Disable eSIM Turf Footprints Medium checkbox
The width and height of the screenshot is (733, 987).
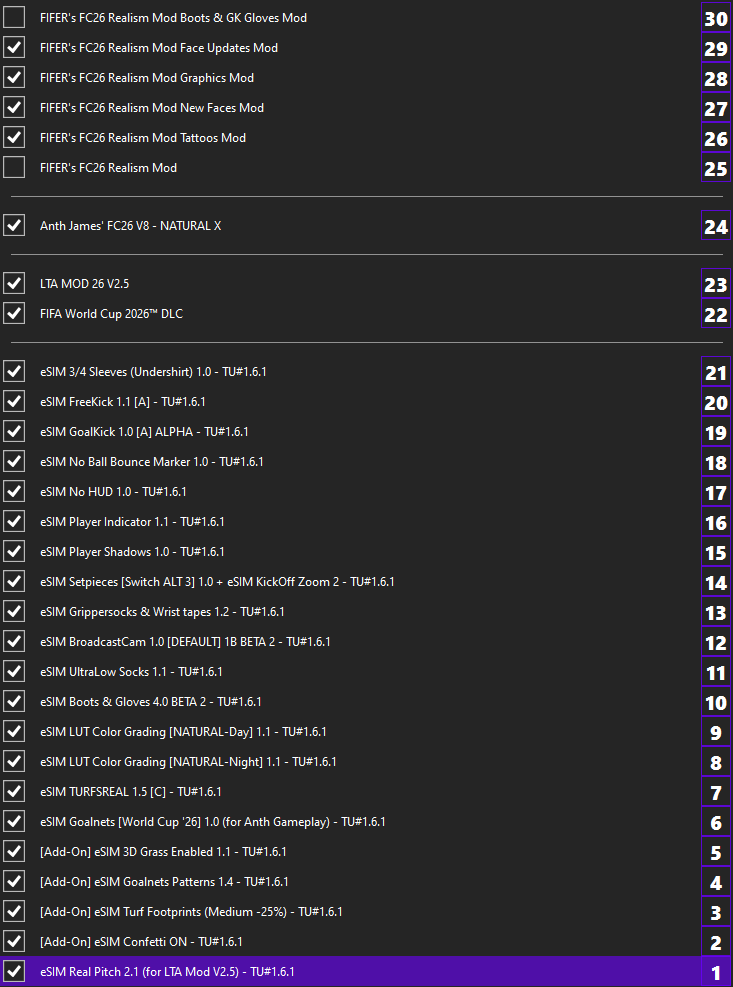coord(14,911)
